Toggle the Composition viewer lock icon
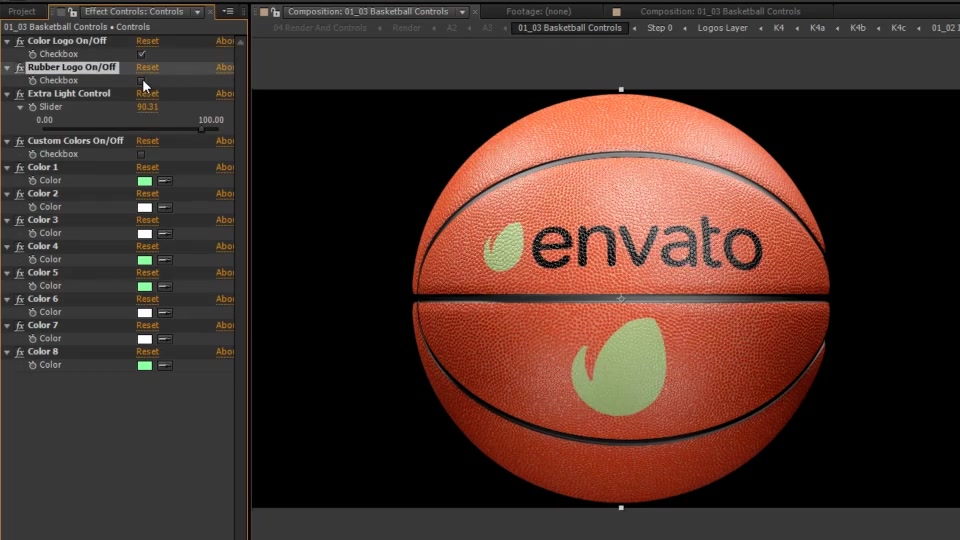The width and height of the screenshot is (960, 540). (276, 12)
